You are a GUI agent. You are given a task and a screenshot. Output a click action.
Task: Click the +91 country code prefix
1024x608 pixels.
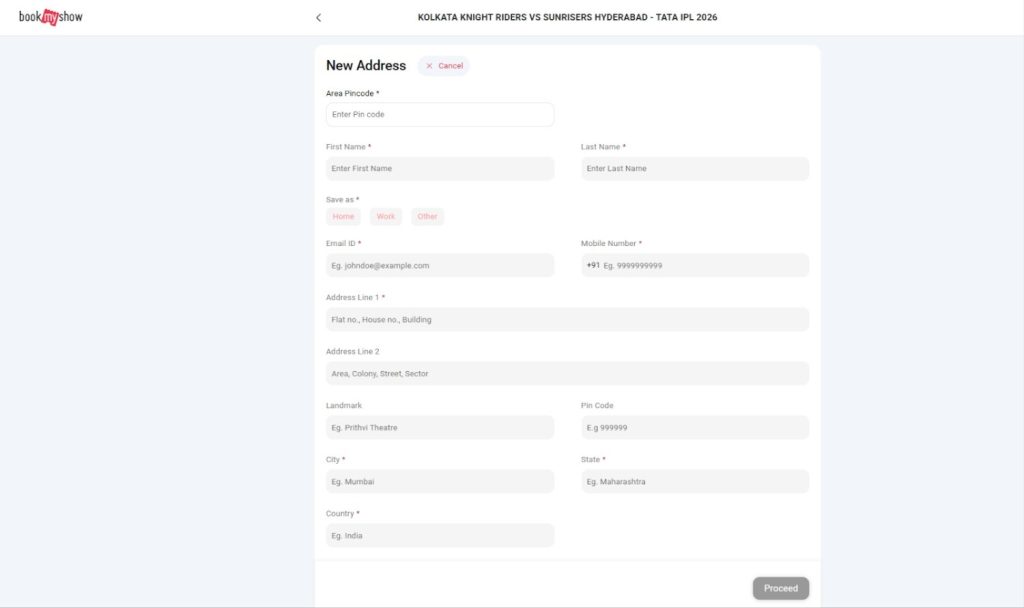coord(593,265)
